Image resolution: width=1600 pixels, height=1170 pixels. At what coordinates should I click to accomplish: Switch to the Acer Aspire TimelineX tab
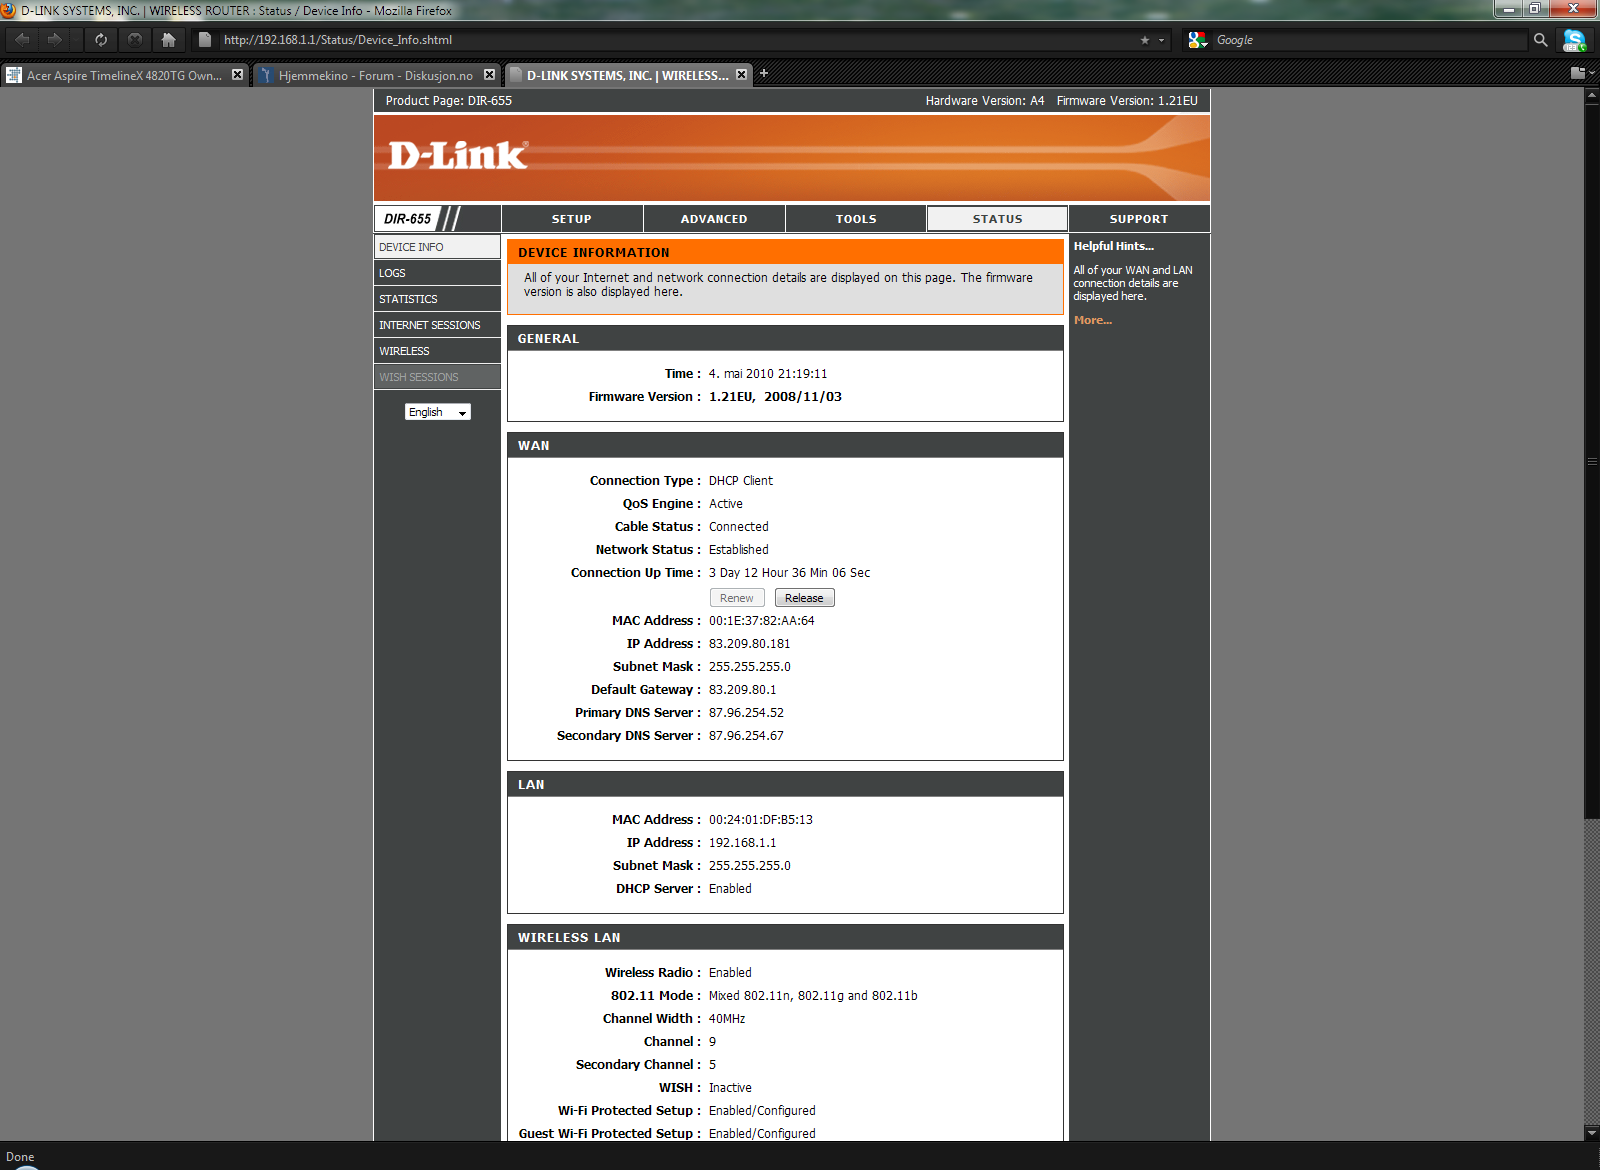(x=124, y=75)
